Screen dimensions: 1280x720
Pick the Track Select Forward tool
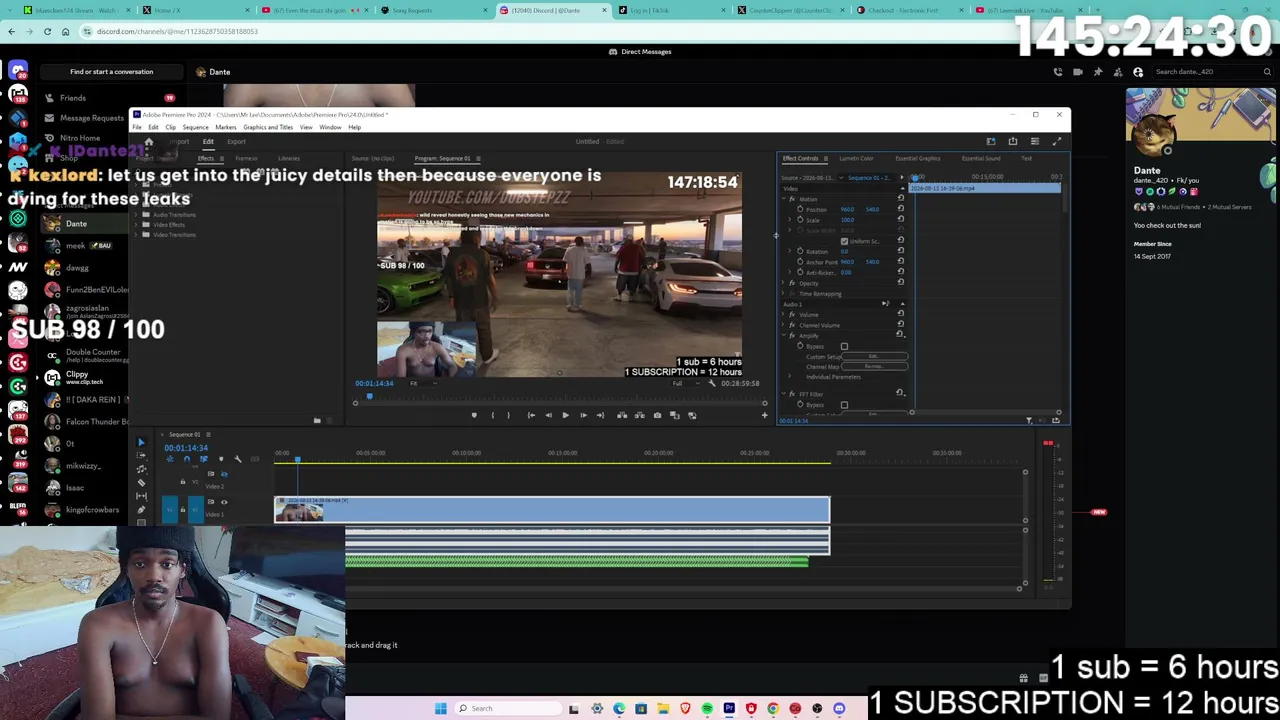point(141,456)
